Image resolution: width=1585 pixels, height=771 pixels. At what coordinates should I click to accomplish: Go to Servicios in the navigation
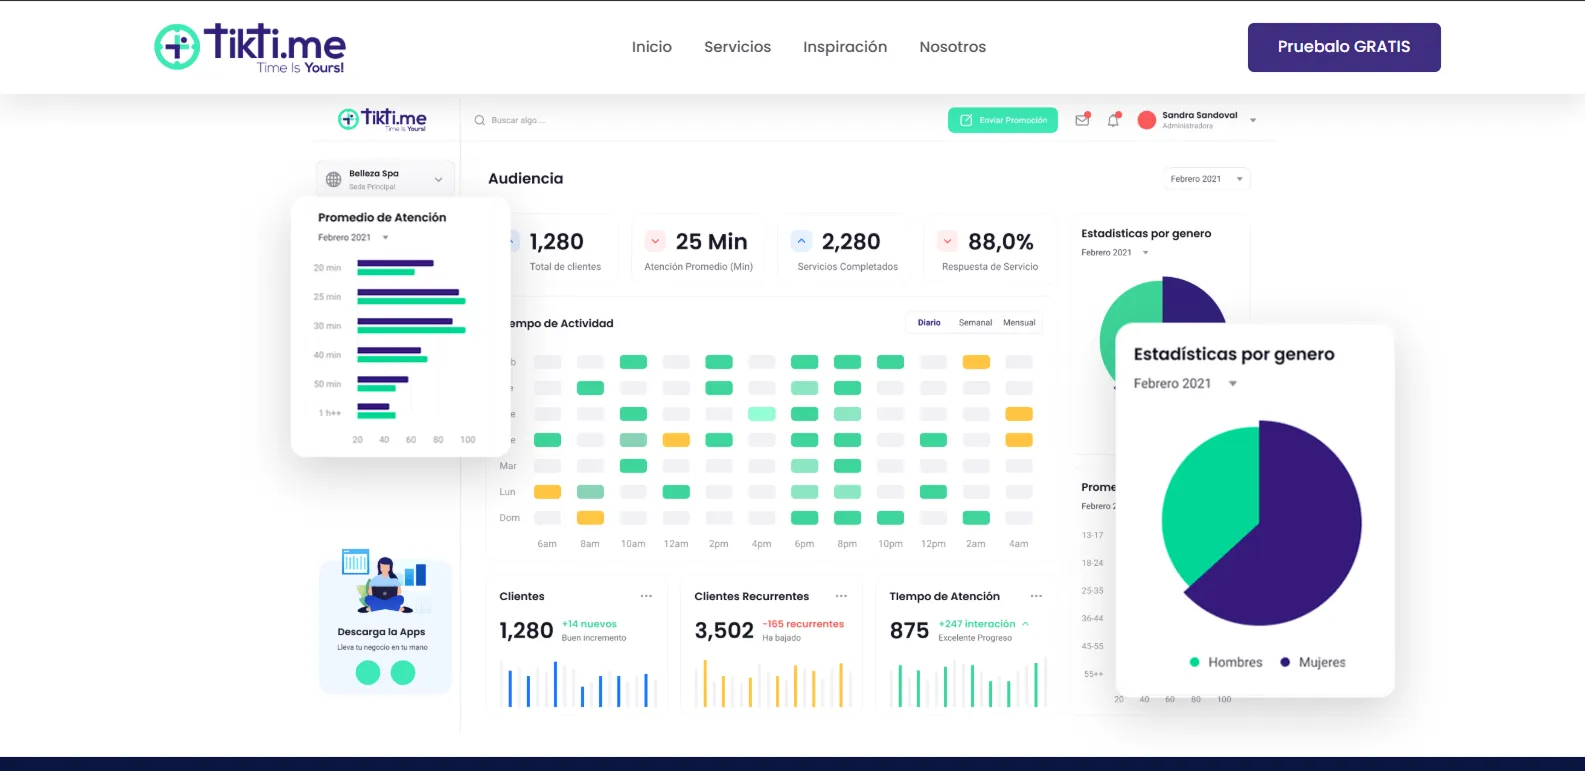[738, 47]
